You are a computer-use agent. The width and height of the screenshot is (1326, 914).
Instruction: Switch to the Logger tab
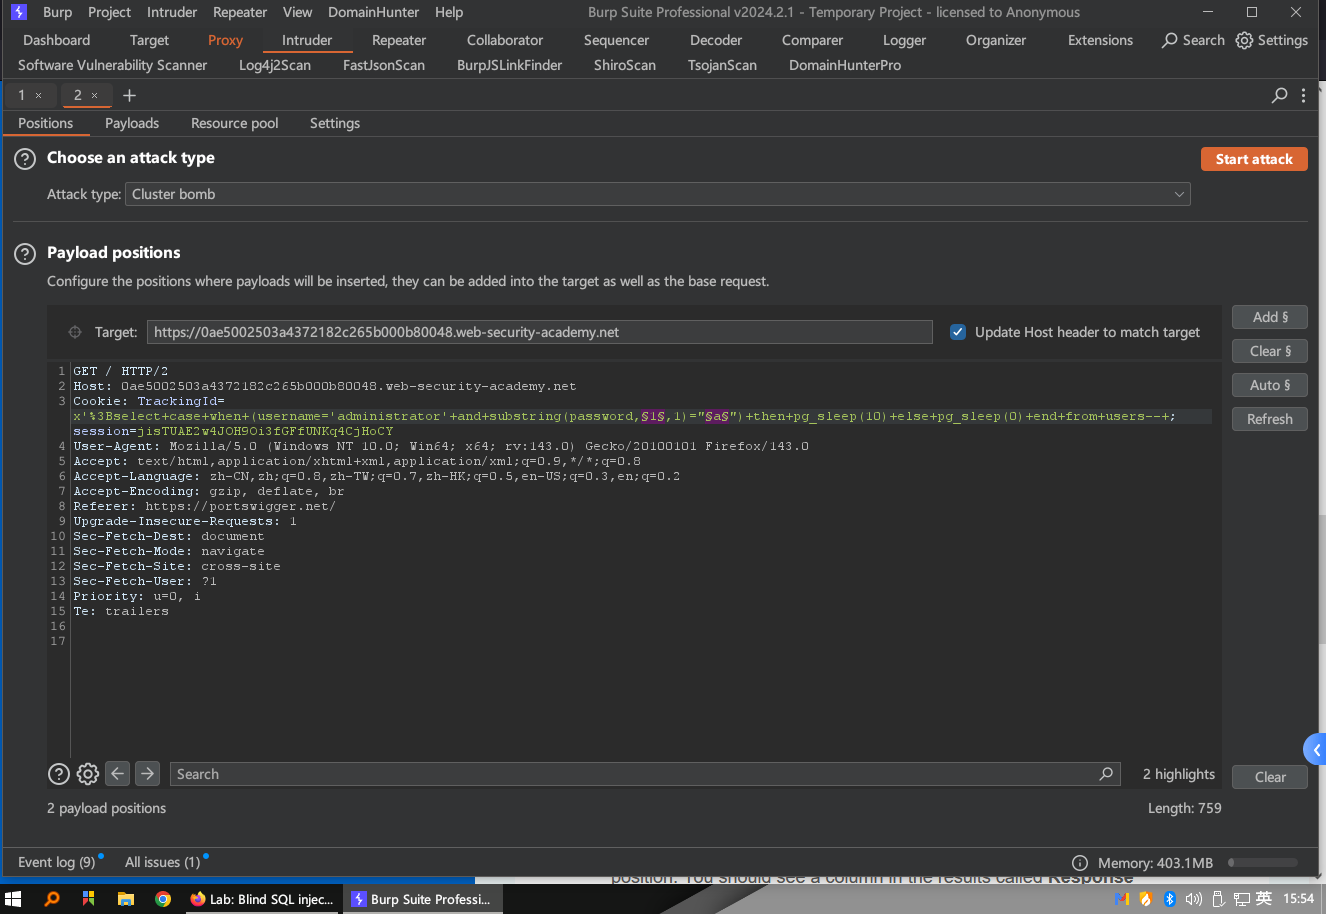[x=904, y=40]
